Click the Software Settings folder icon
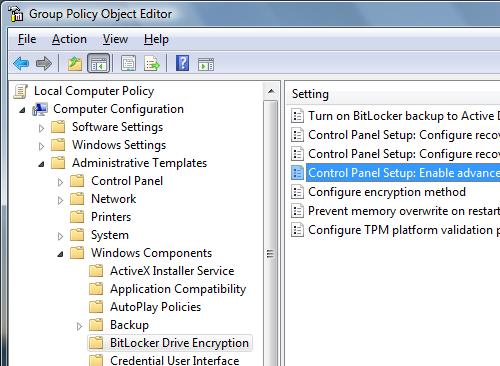The image size is (500, 366). click(58, 127)
